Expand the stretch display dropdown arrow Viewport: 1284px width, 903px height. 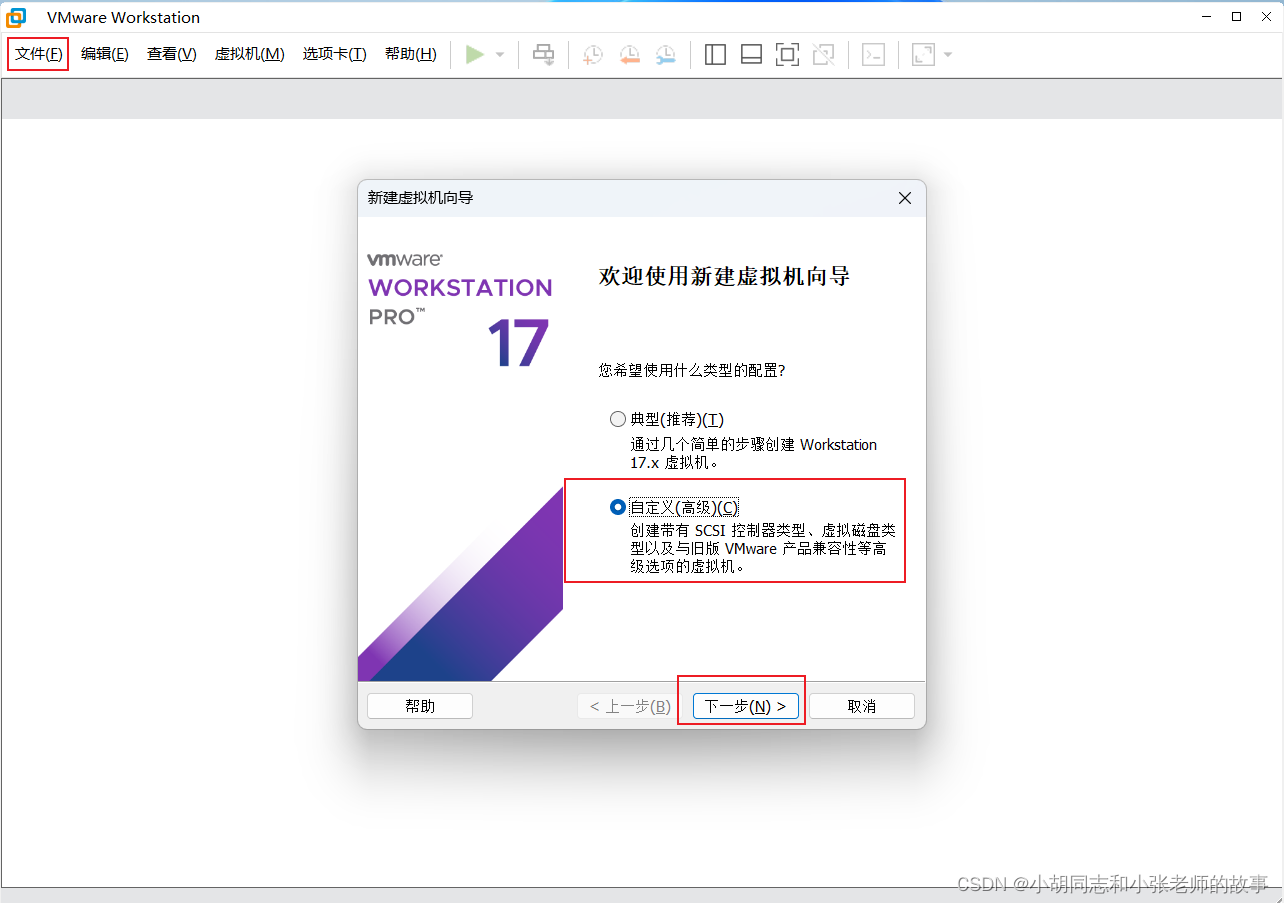(x=948, y=55)
